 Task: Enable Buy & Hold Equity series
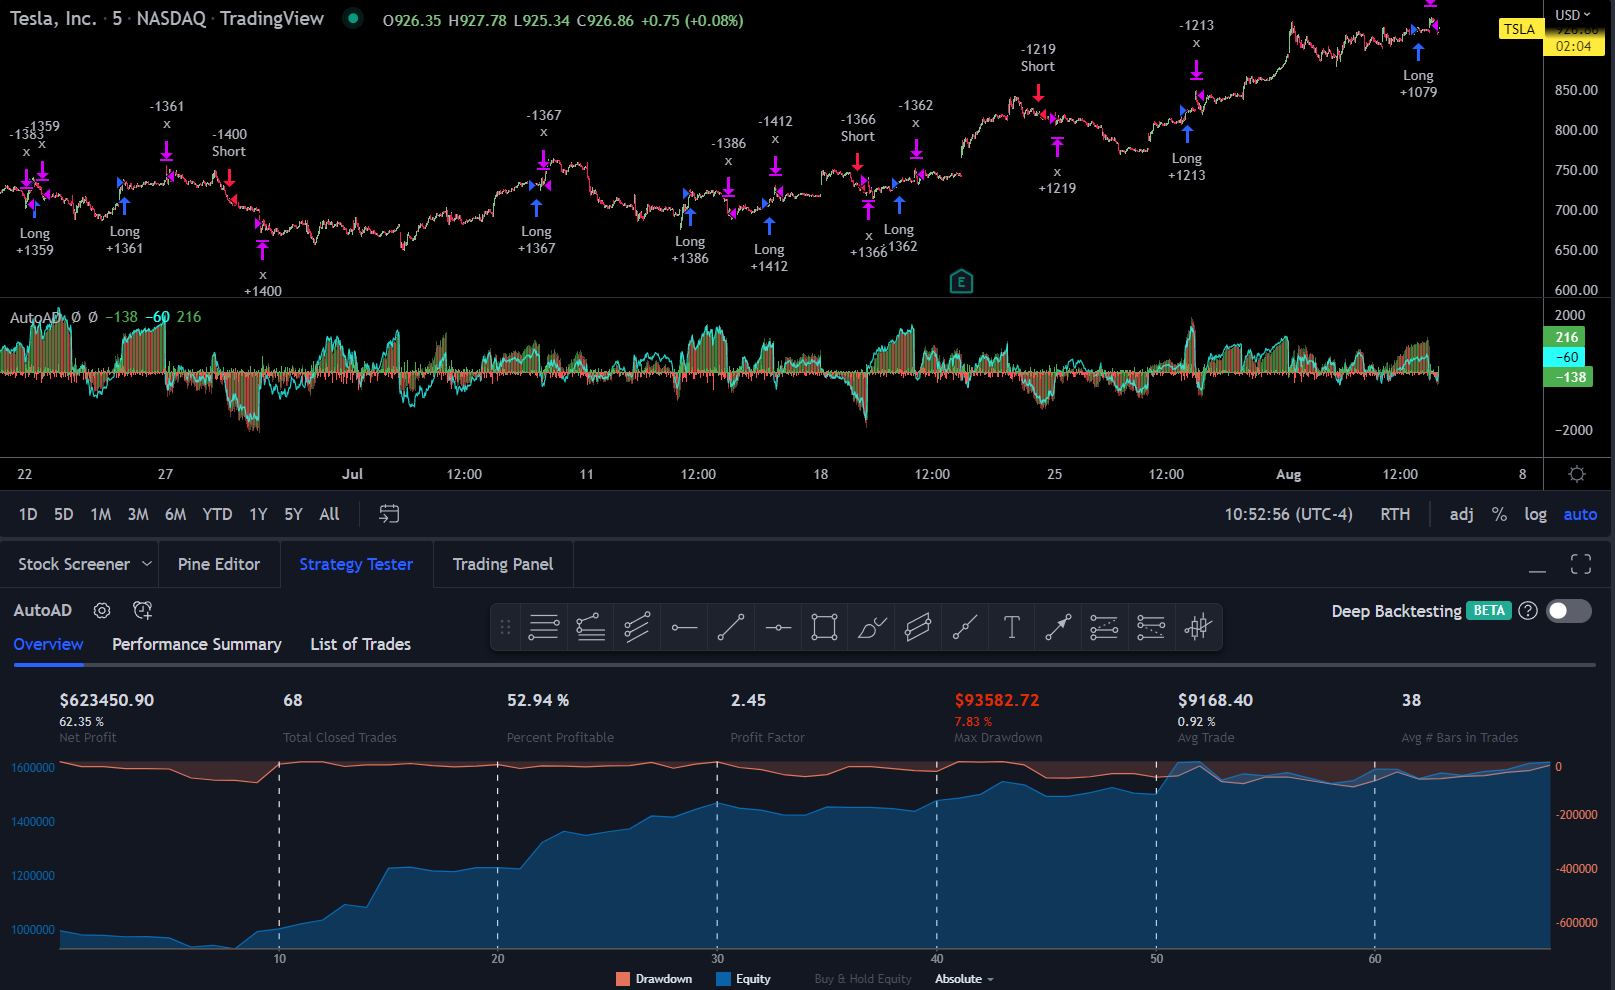click(862, 979)
